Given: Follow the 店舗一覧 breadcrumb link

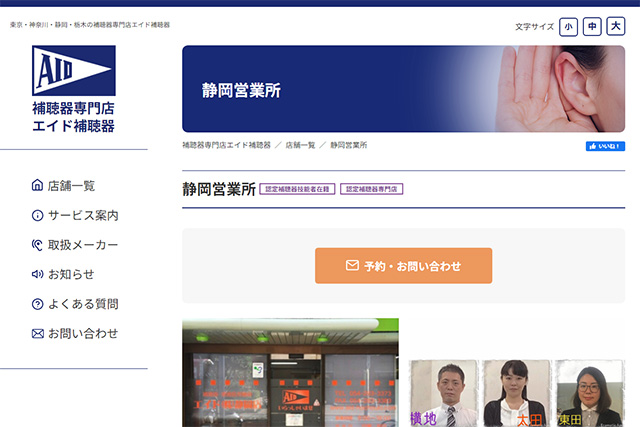Looking at the screenshot, I should (300, 146).
